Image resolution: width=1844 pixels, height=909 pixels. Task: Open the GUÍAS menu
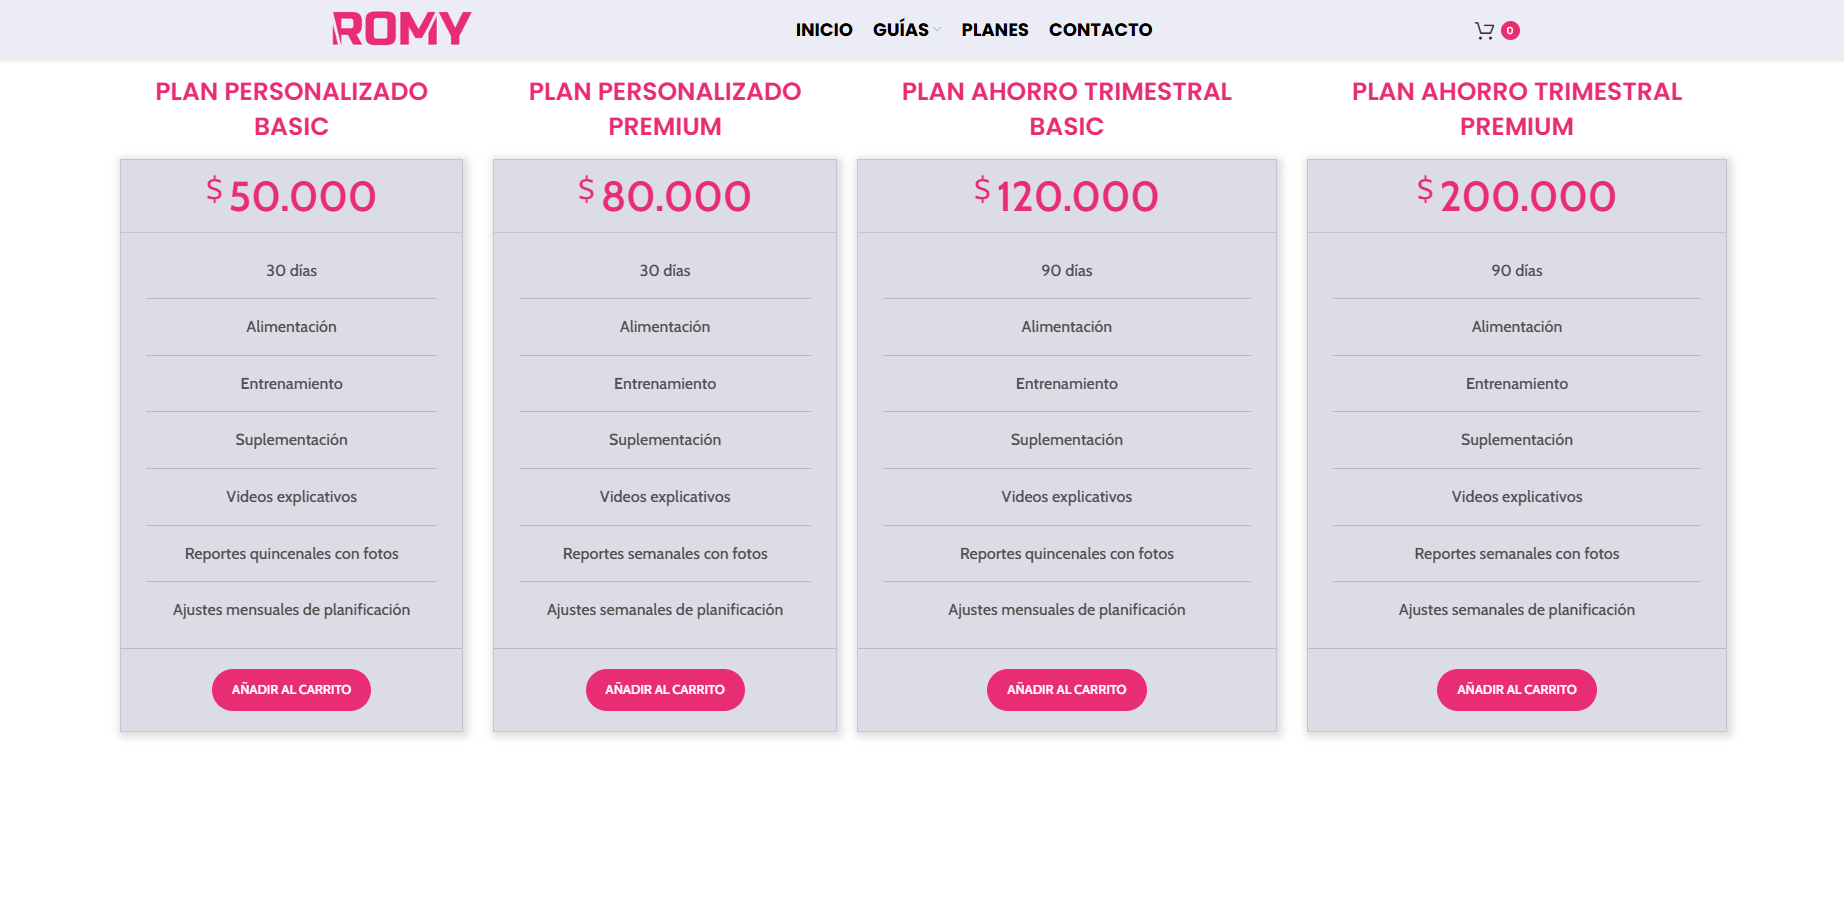pos(900,30)
